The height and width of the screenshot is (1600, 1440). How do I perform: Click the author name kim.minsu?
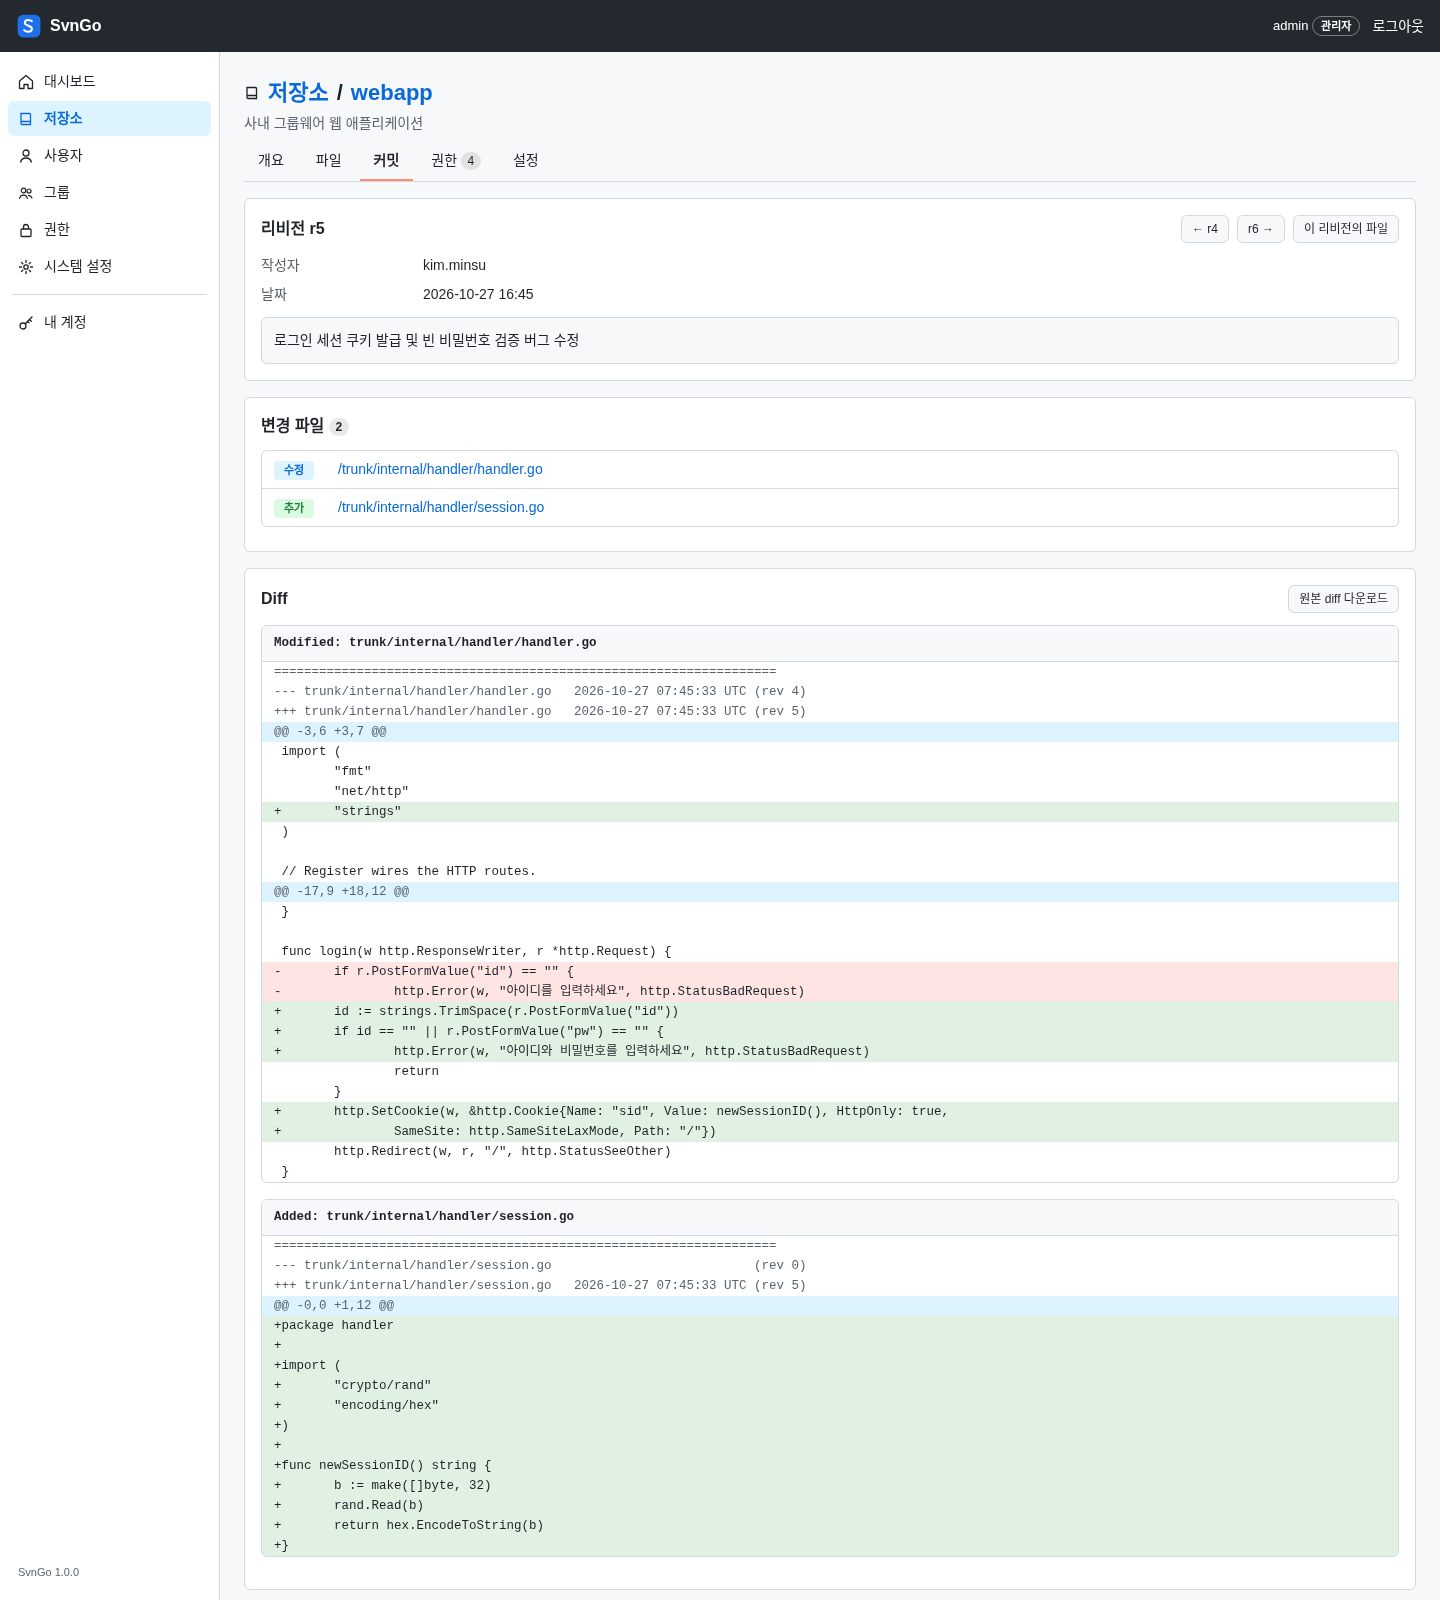(x=454, y=265)
